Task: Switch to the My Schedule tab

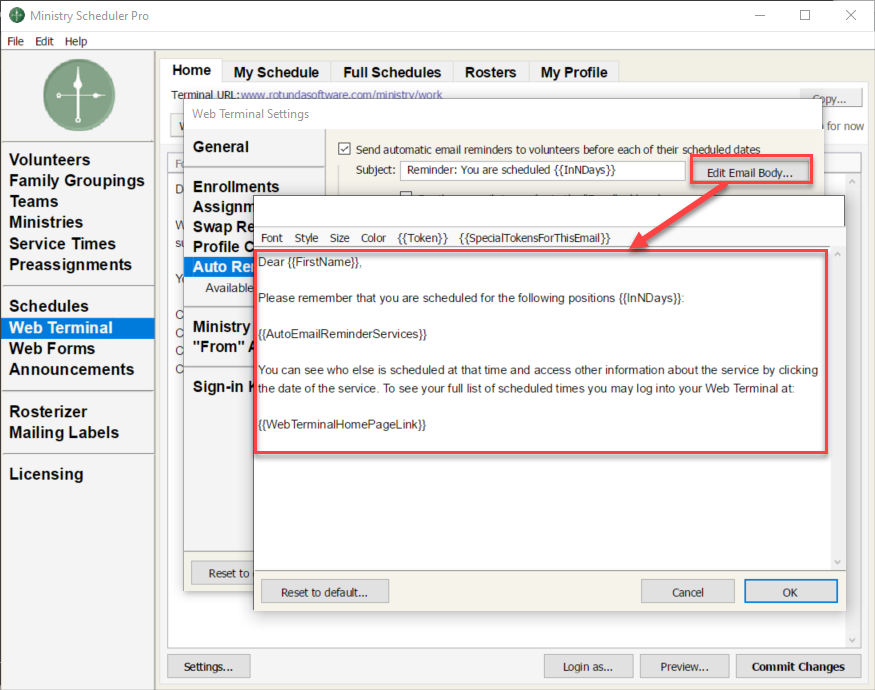Action: click(x=276, y=72)
